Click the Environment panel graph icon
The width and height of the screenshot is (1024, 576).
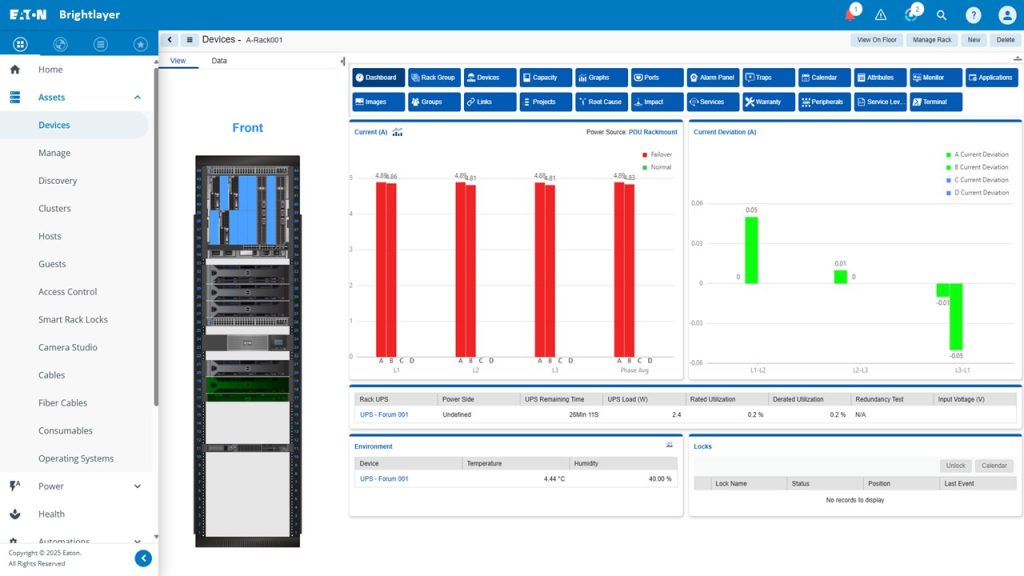coord(669,445)
